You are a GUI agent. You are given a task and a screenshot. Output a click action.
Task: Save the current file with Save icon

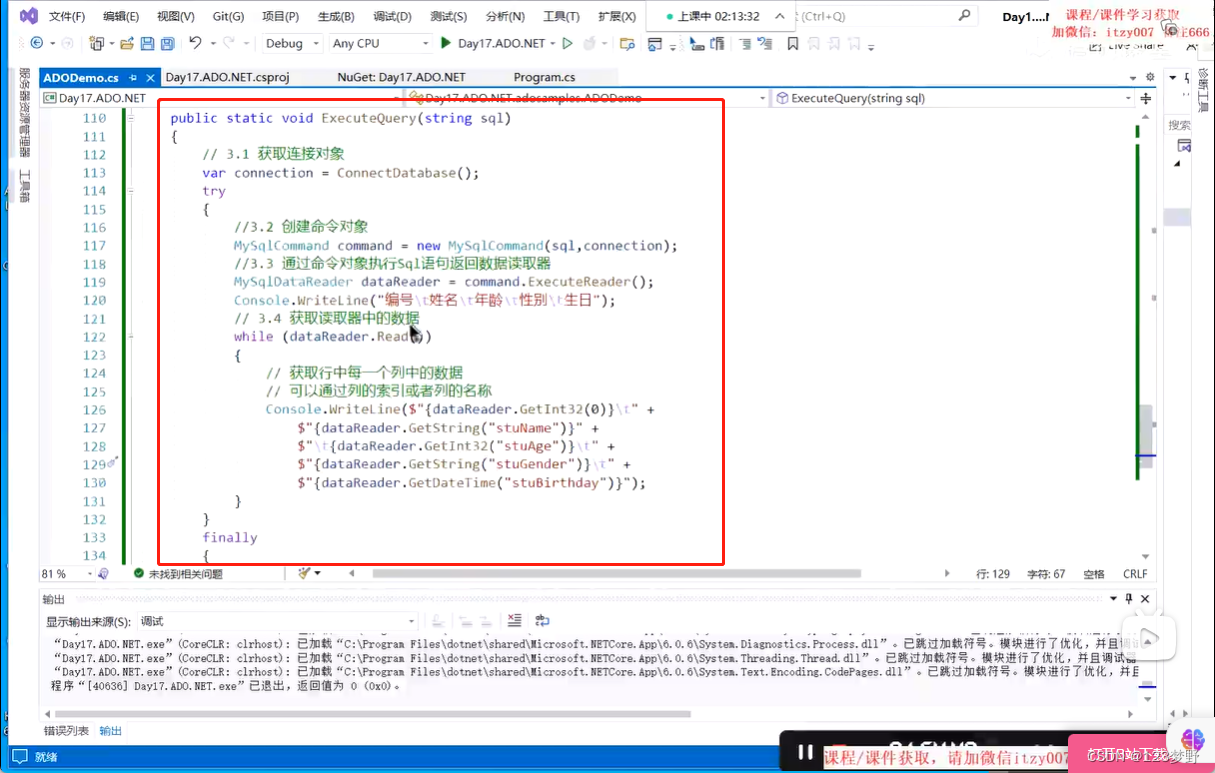tap(147, 44)
